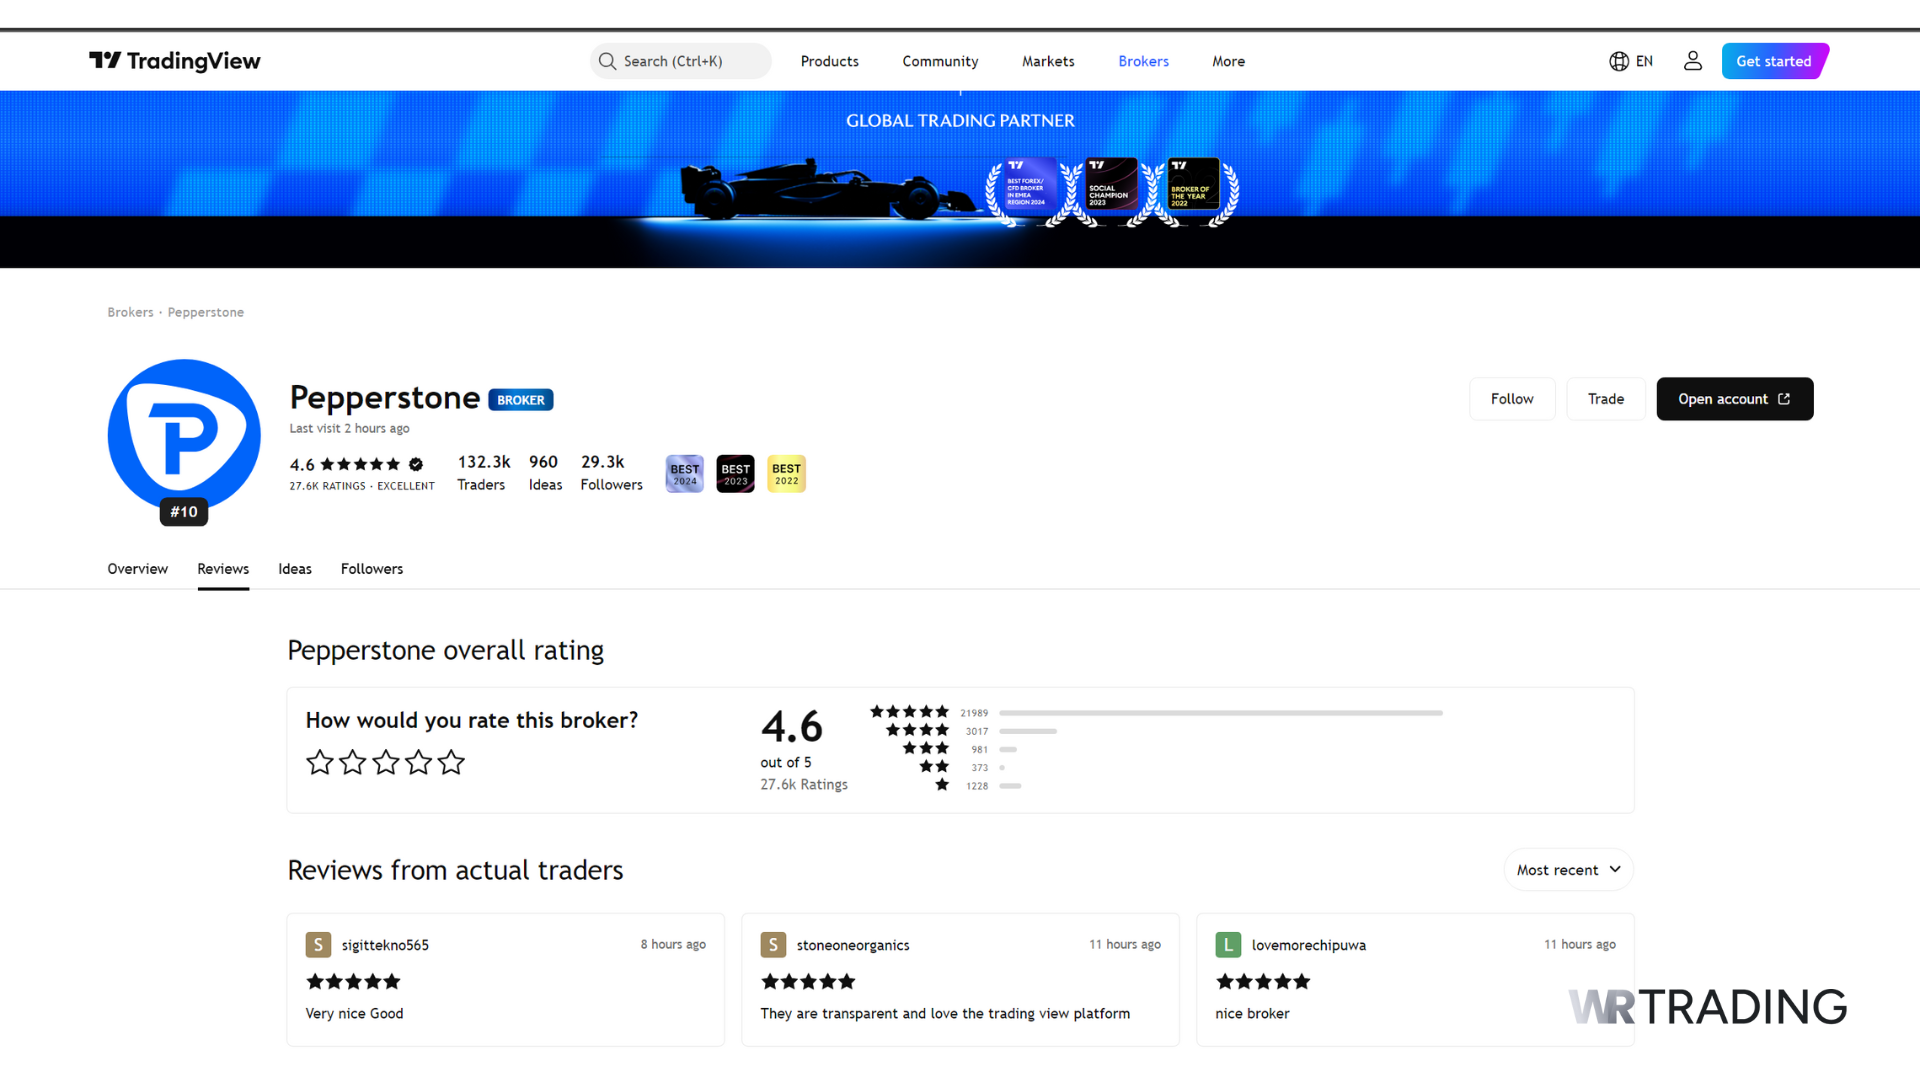1920x1080 pixels.
Task: Click the Open account button
Action: click(1735, 399)
